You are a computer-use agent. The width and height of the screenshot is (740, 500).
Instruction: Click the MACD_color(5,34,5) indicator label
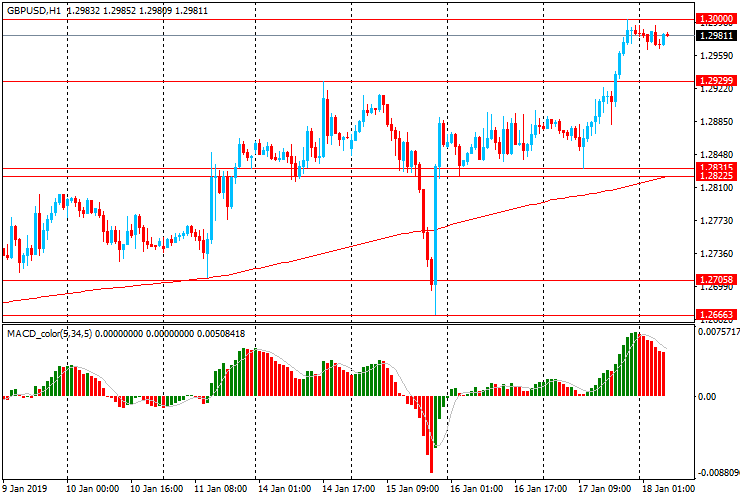click(49, 334)
